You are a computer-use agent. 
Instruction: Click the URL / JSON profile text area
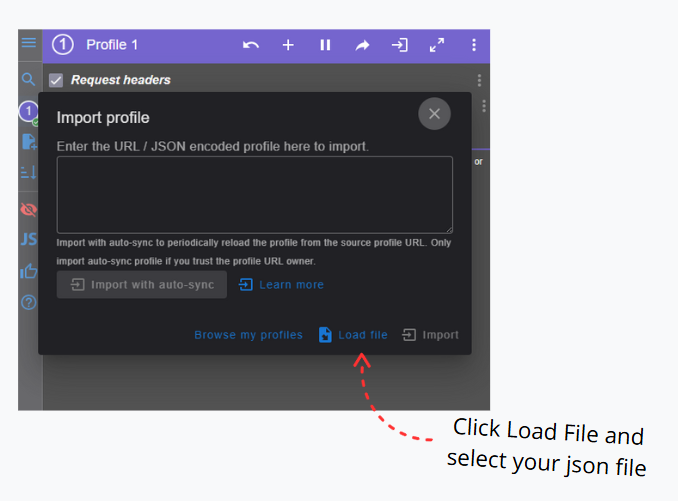click(255, 195)
